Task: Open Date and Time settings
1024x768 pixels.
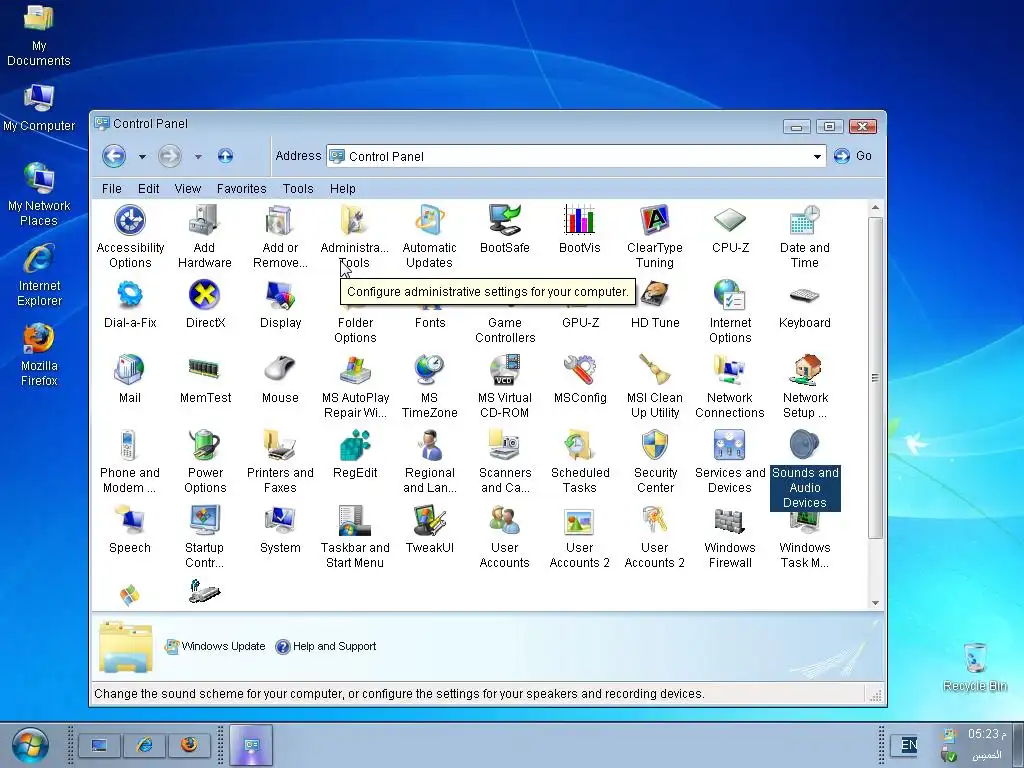Action: pyautogui.click(x=805, y=236)
